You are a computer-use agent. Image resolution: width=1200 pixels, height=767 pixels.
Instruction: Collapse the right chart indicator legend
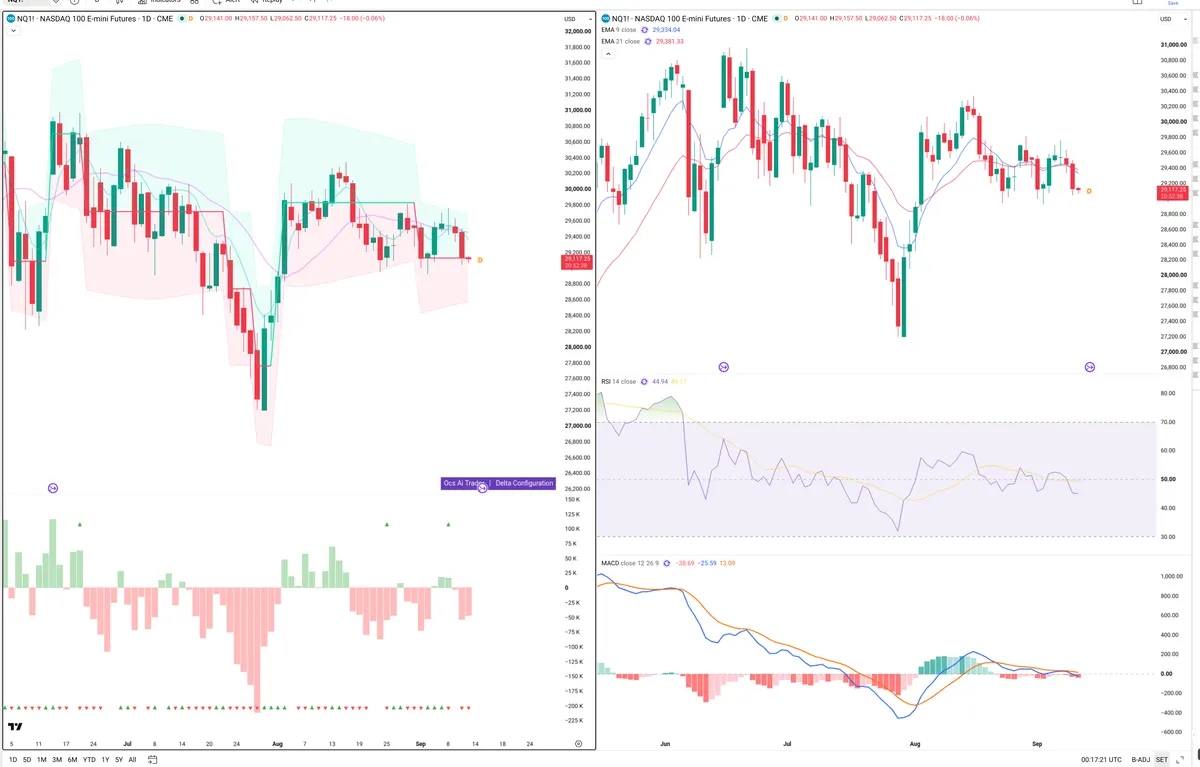(607, 53)
